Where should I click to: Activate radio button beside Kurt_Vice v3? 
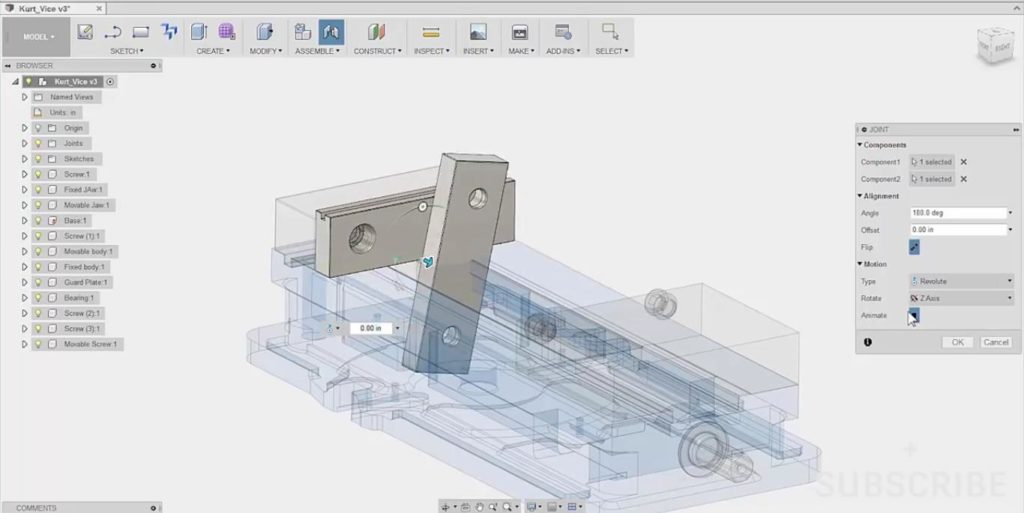click(x=110, y=82)
